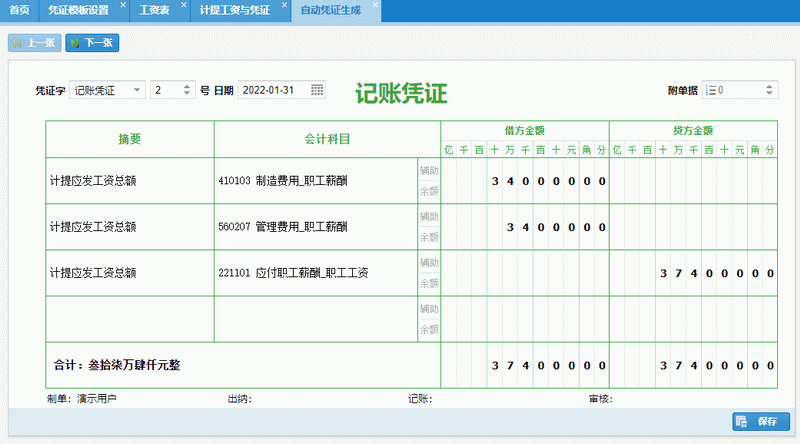Click the 附单据 count field

click(x=740, y=90)
